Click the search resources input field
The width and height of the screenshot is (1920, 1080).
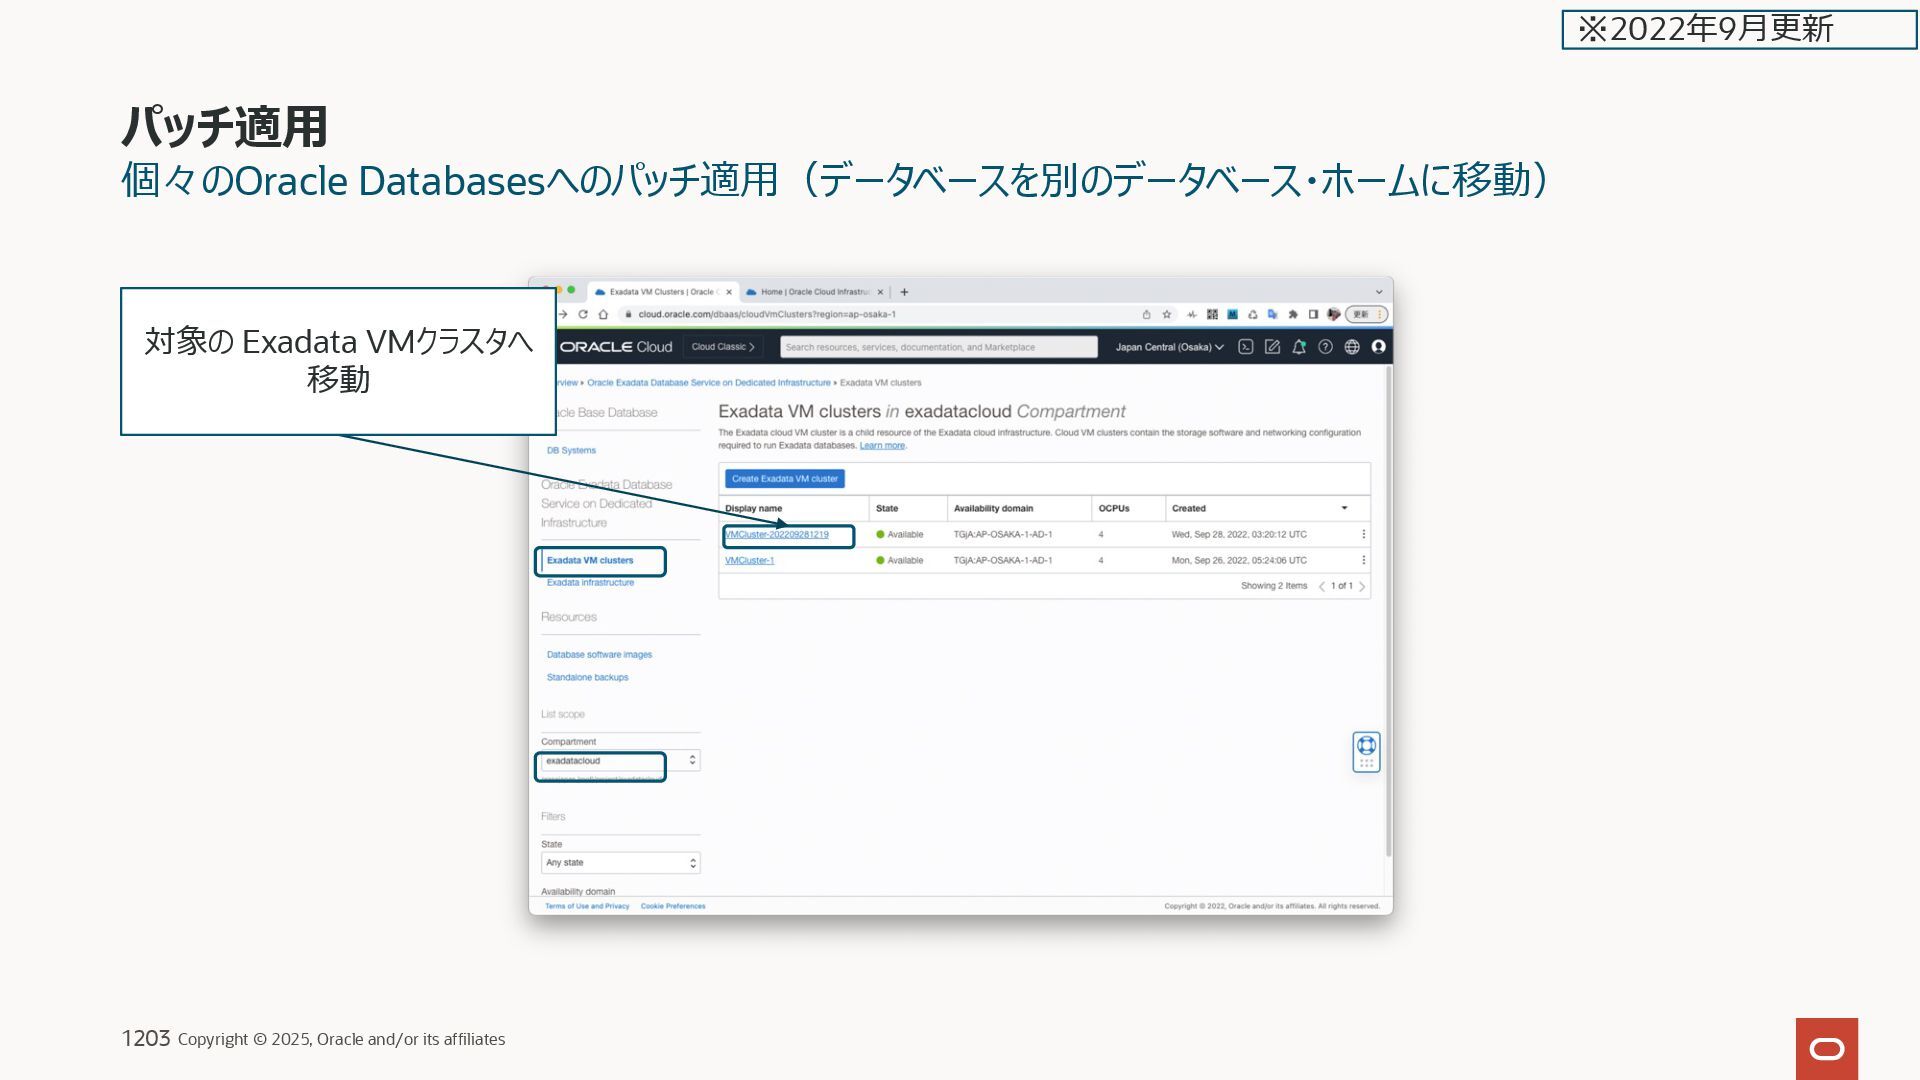point(938,347)
